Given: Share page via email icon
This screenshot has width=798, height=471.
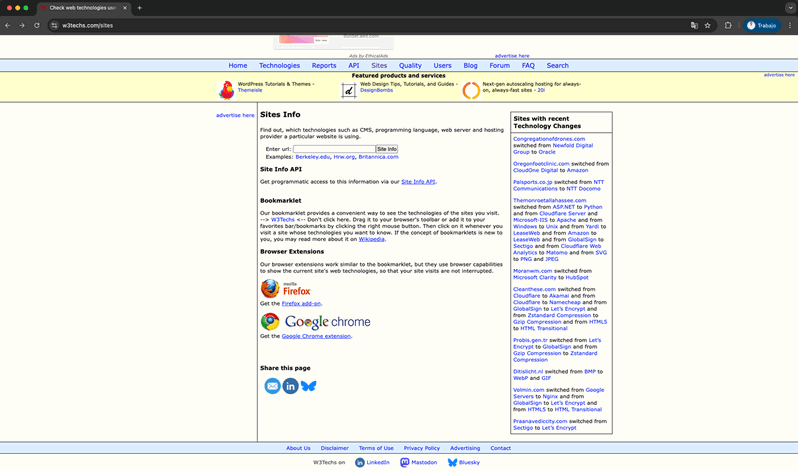Looking at the screenshot, I should [272, 386].
